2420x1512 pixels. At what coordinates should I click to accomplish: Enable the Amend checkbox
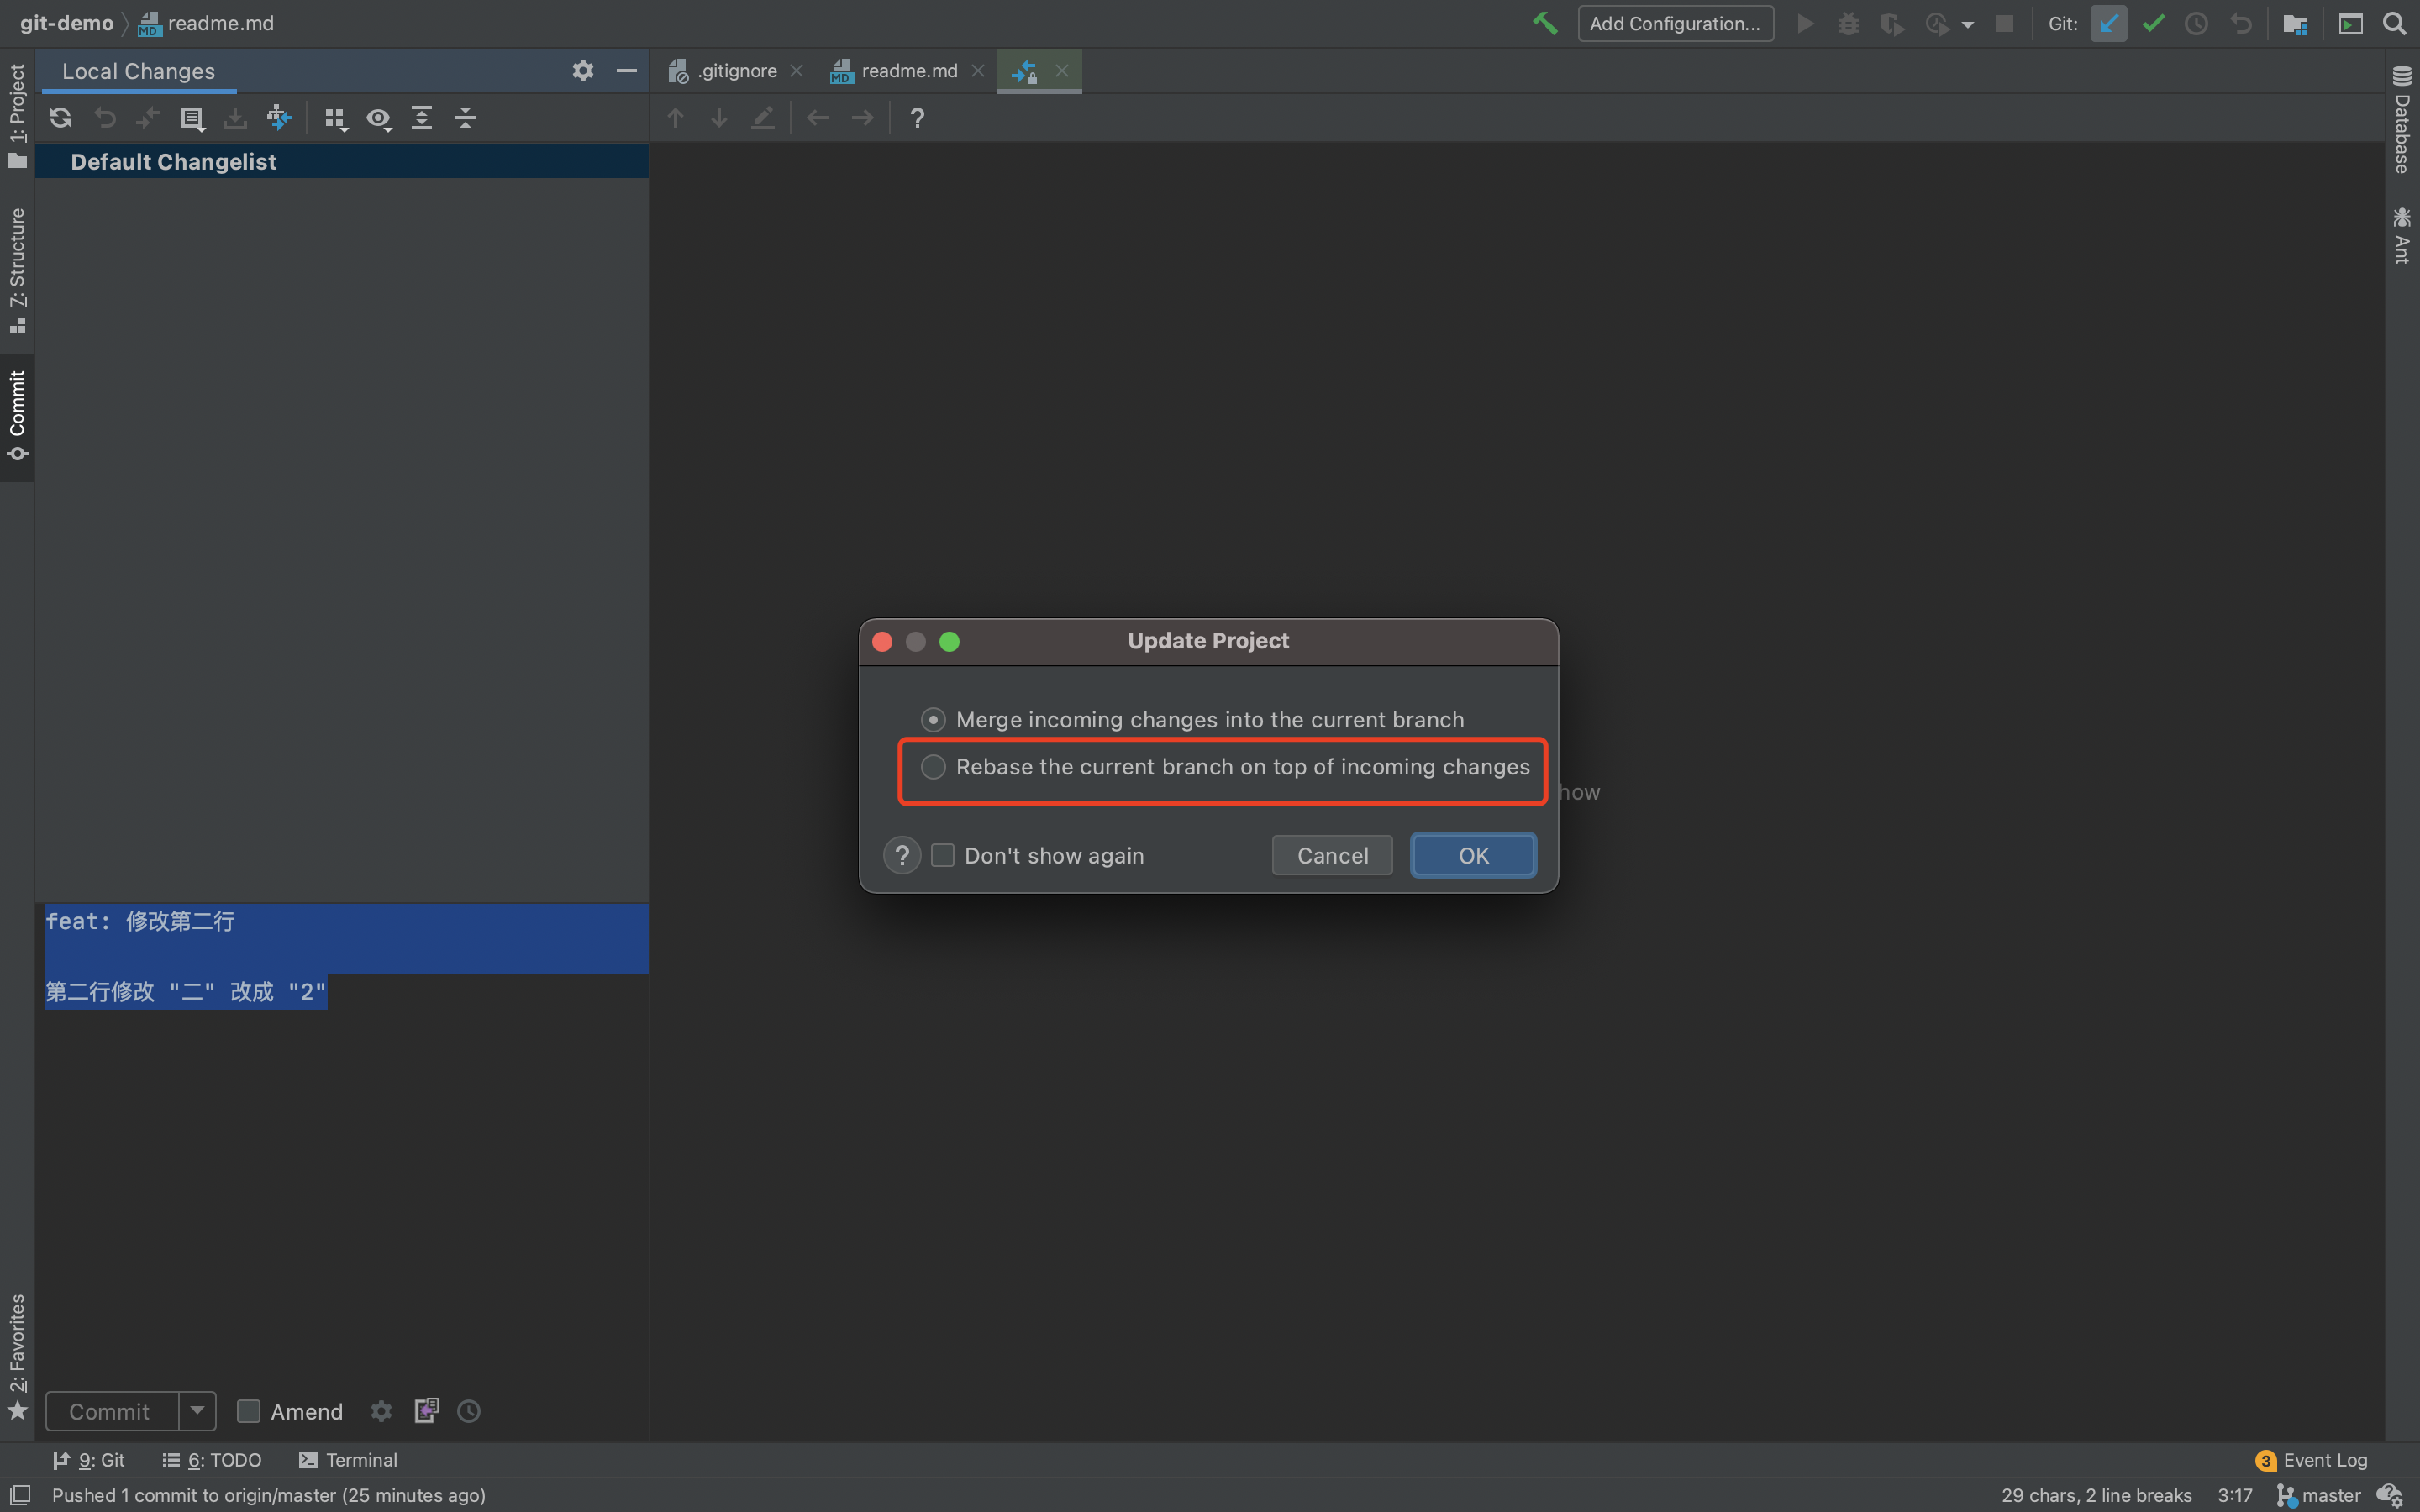248,1411
